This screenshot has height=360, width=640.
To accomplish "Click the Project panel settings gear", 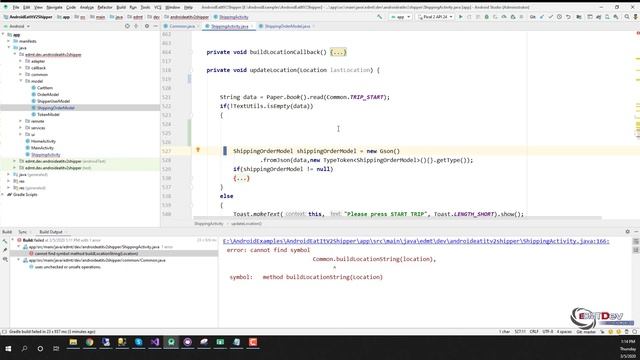I will (x=147, y=26).
